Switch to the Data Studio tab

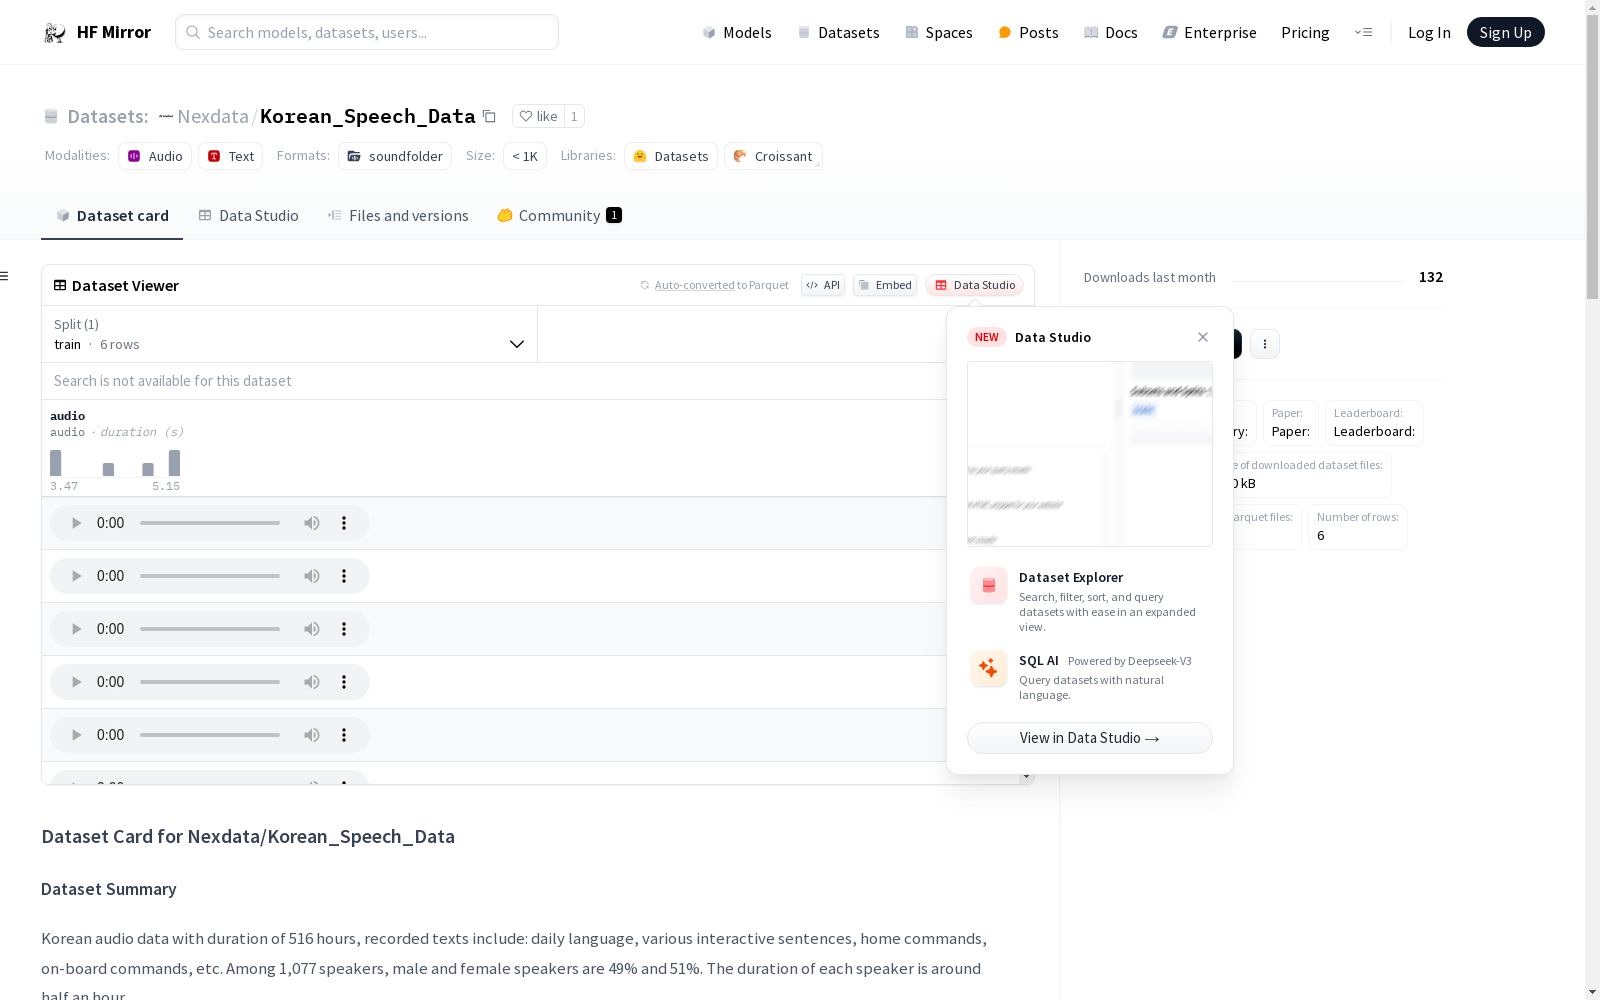(248, 216)
